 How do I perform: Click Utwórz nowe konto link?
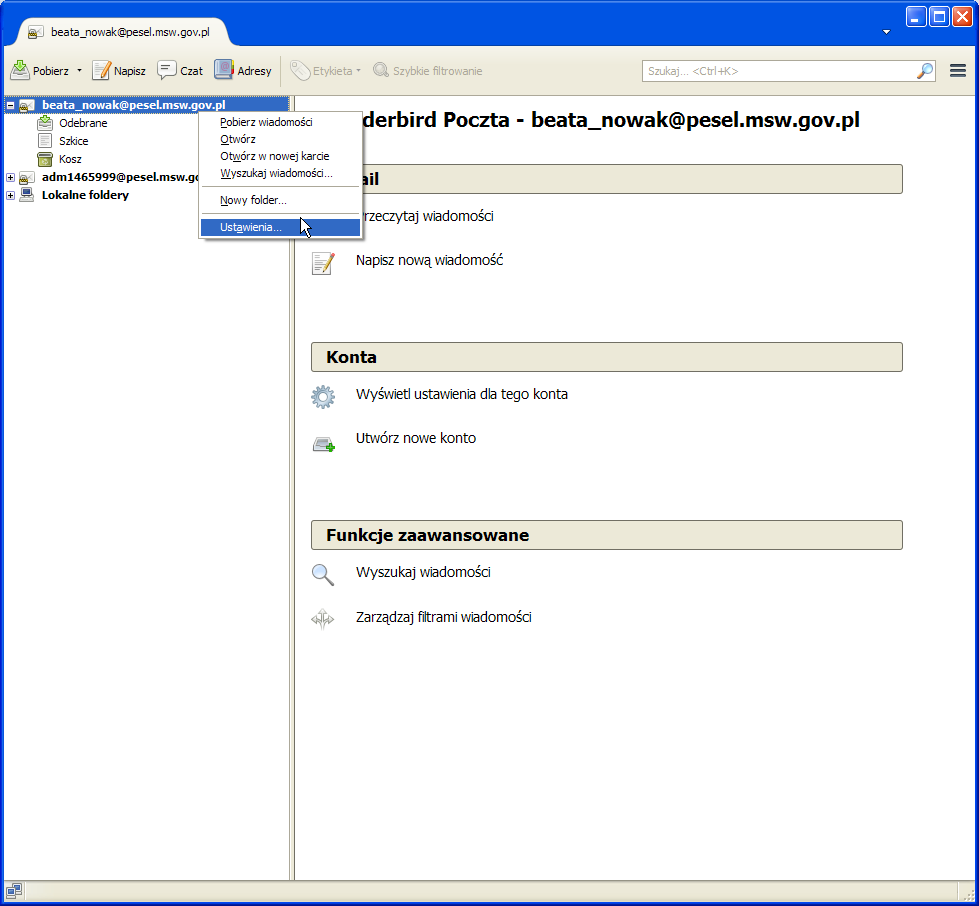(416, 438)
